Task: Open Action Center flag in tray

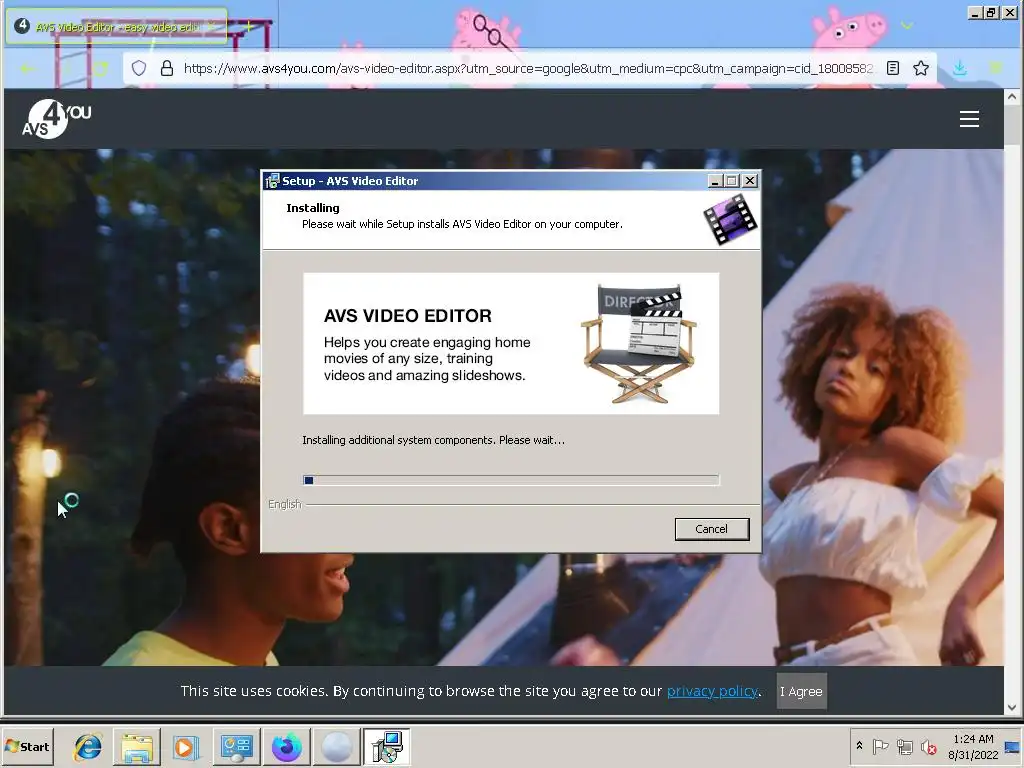Action: pyautogui.click(x=880, y=746)
